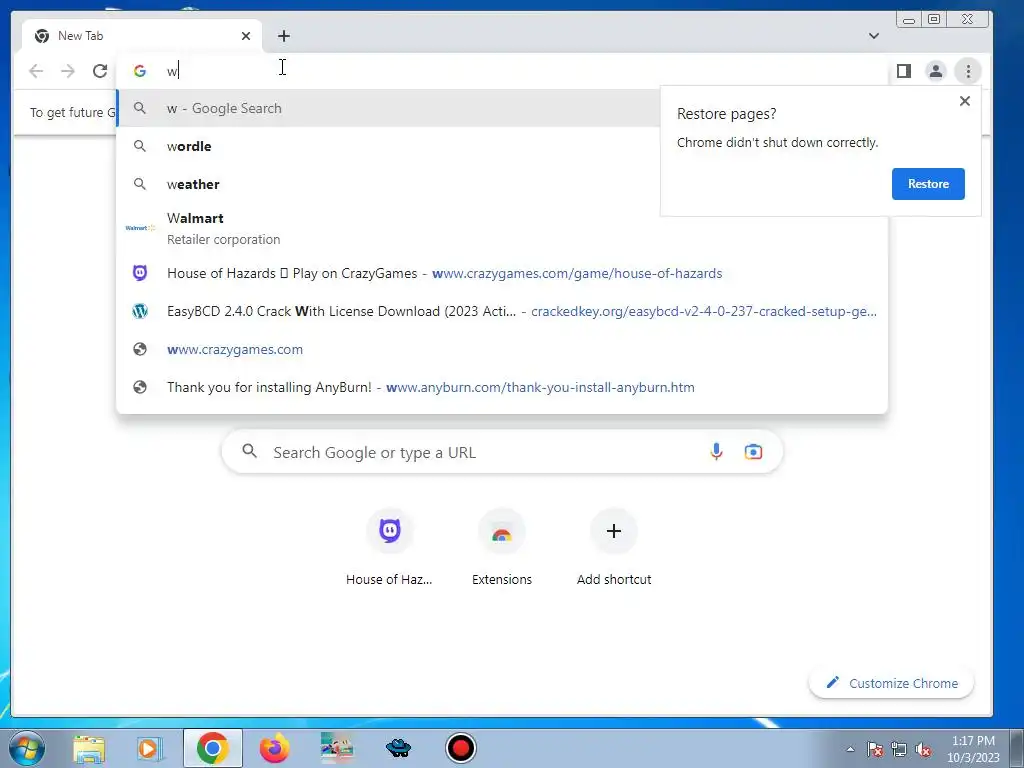Click the magnifier icon beside 'weather'

pos(140,184)
